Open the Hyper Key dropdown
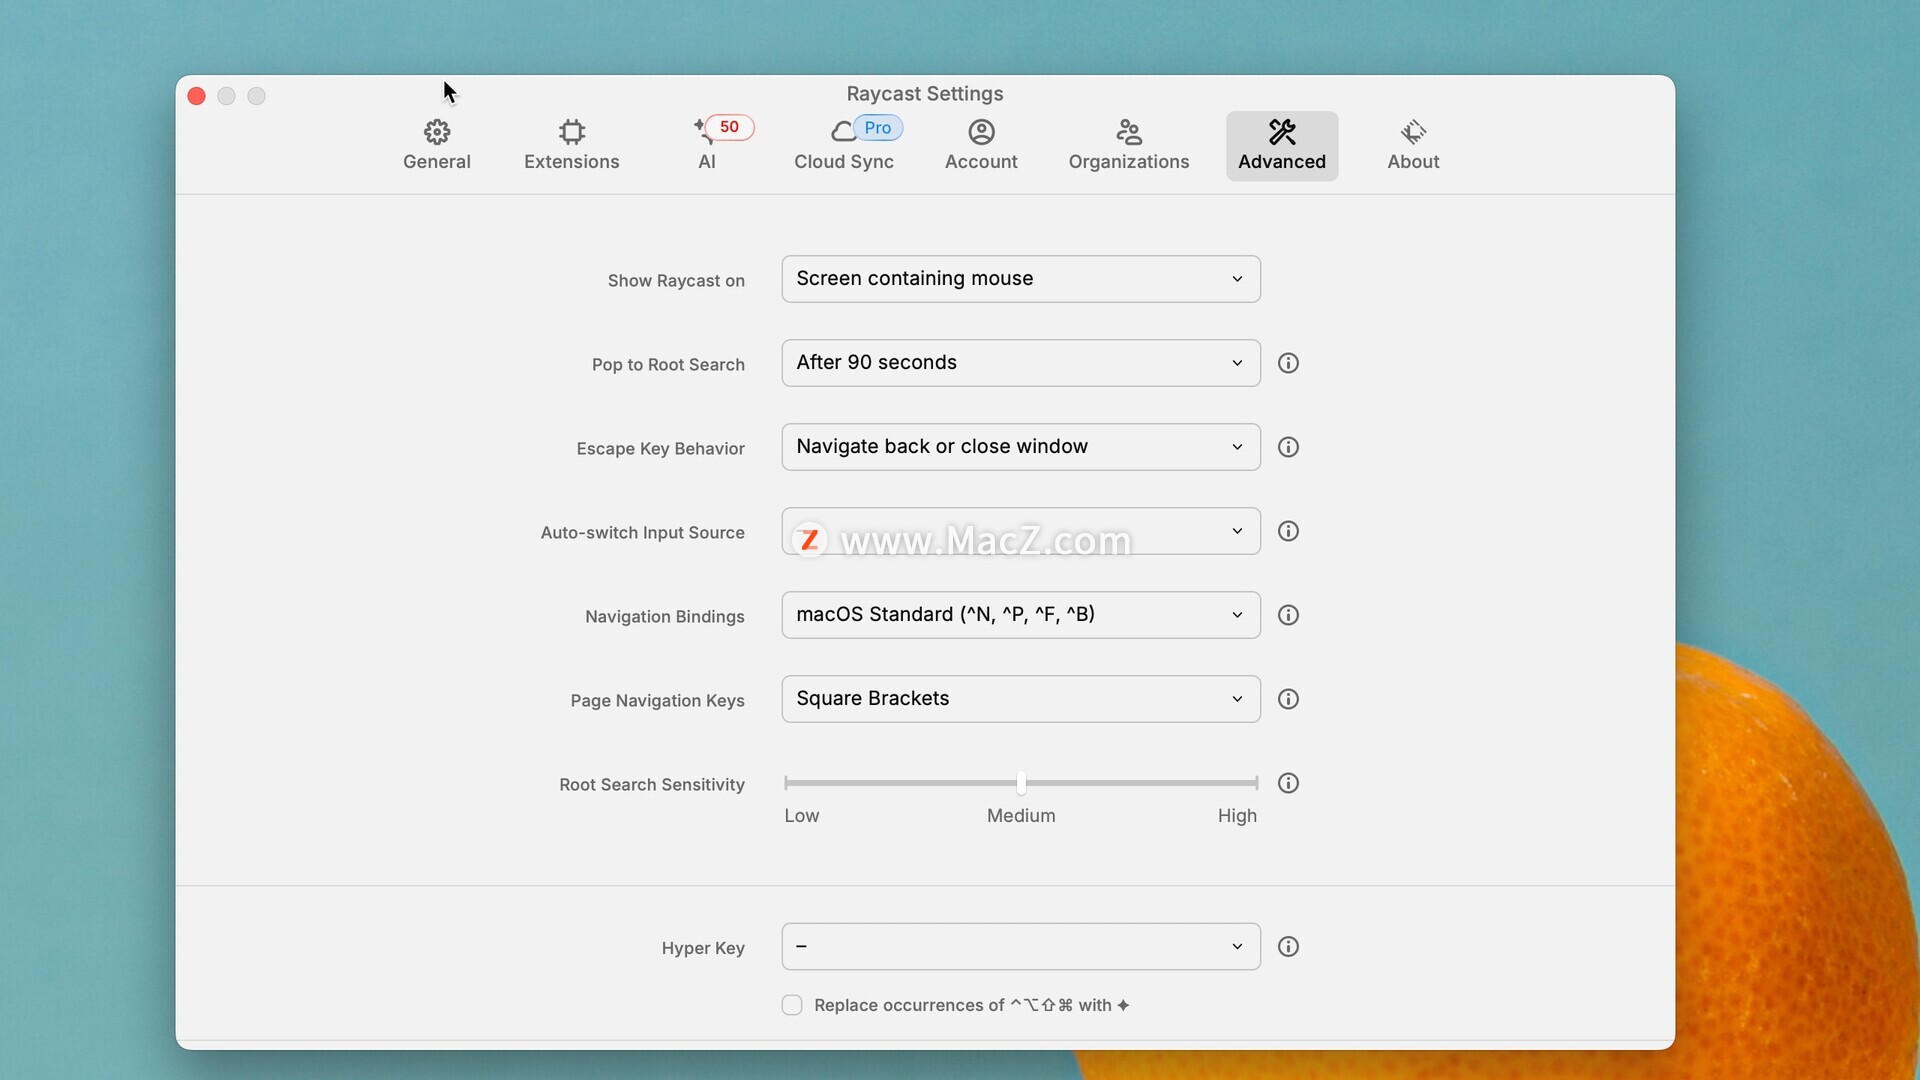This screenshot has height=1080, width=1920. pyautogui.click(x=1021, y=947)
